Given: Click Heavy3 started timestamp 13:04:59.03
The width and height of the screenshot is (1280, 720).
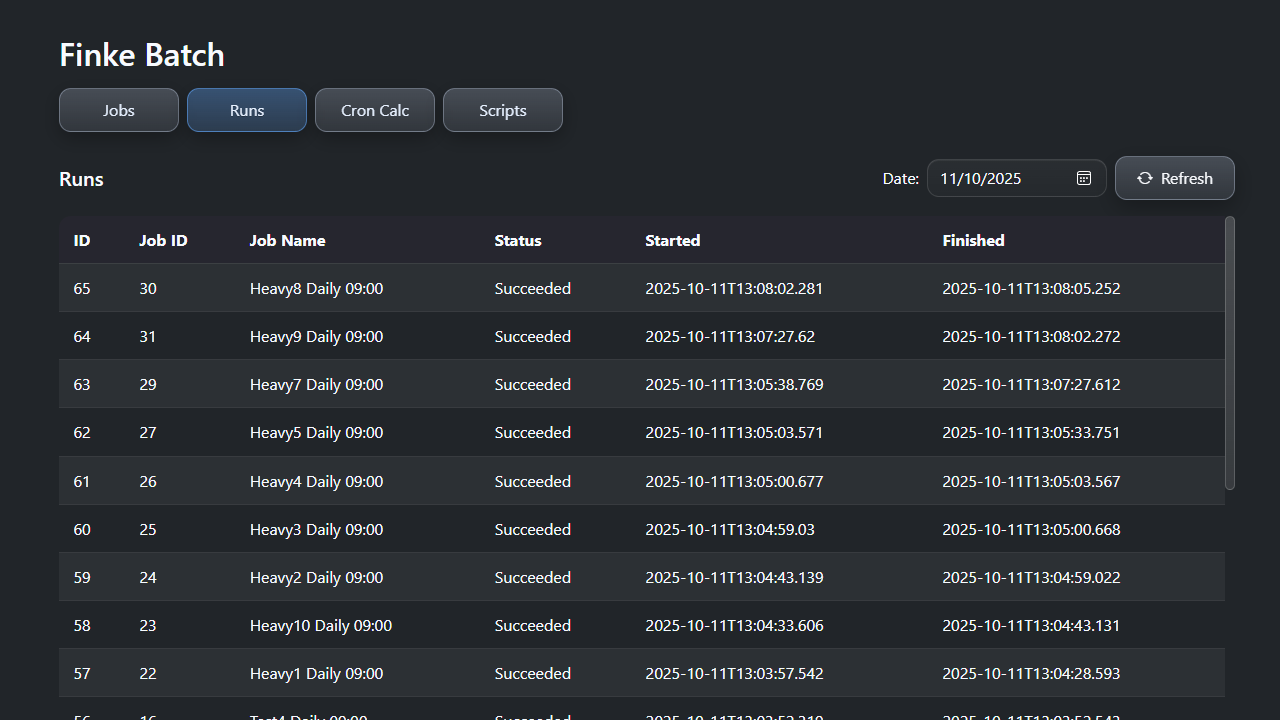Looking at the screenshot, I should tap(729, 529).
